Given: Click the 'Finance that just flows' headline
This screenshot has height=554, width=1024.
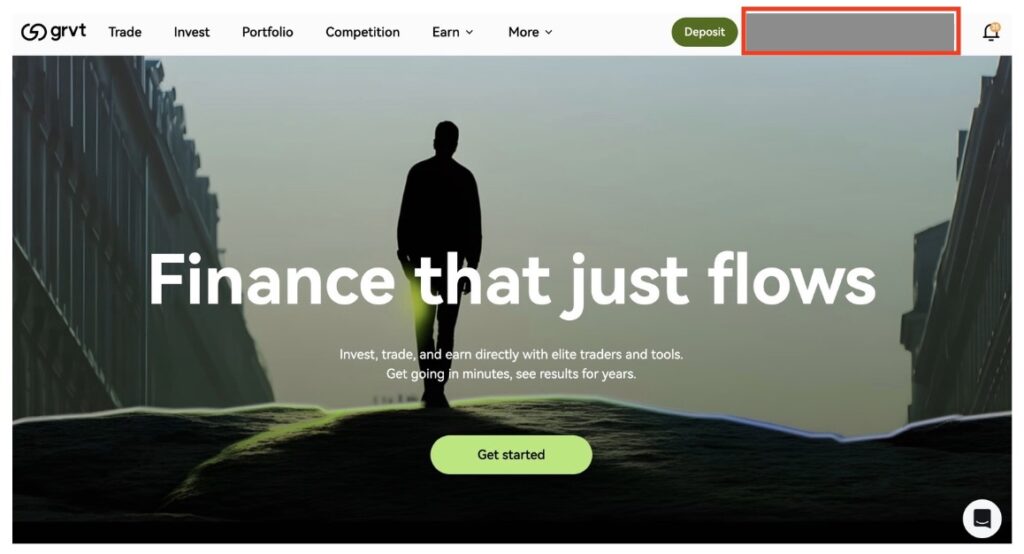Looking at the screenshot, I should pos(512,280).
